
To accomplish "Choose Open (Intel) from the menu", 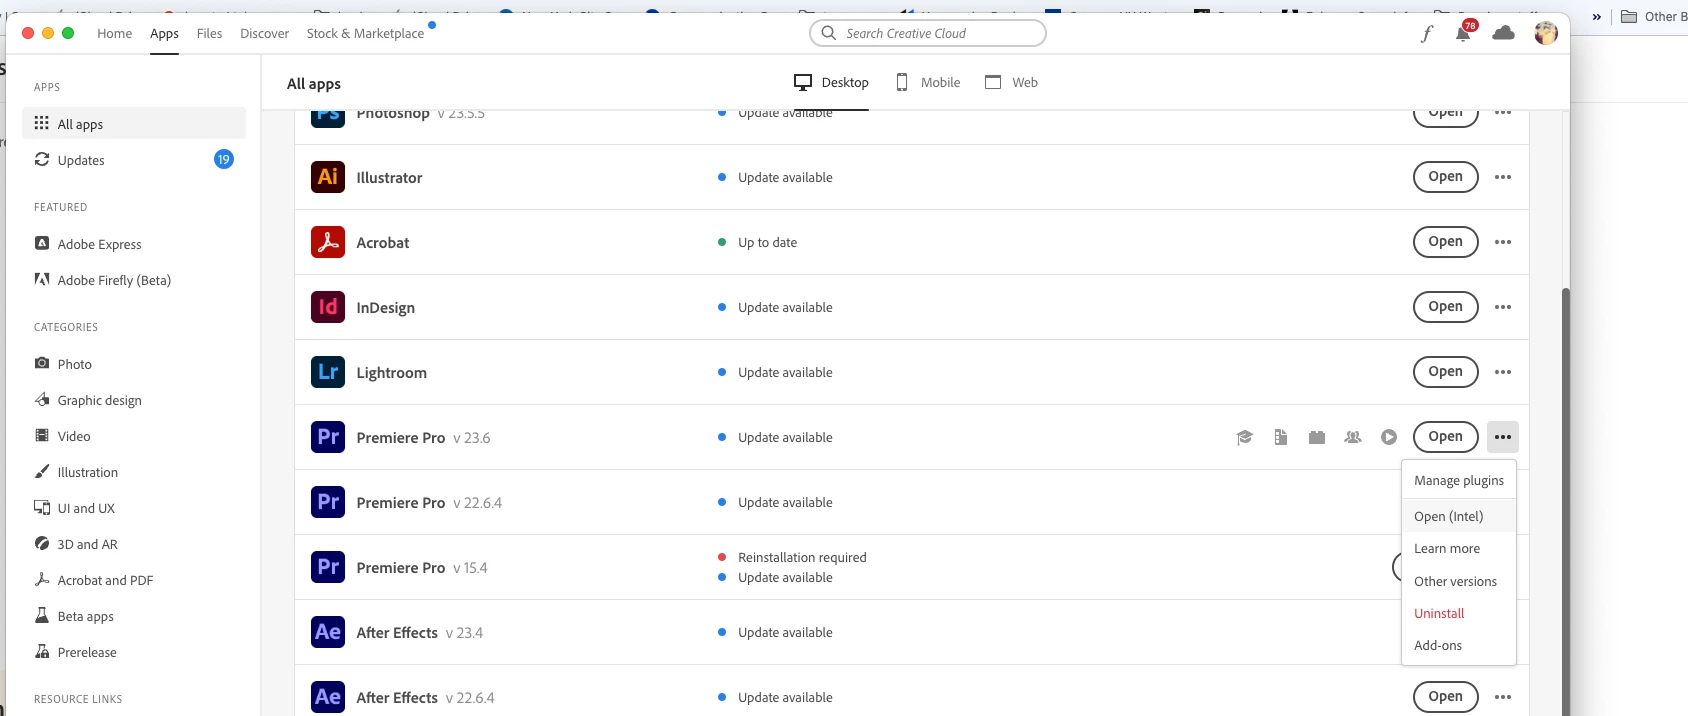I will (x=1459, y=517).
